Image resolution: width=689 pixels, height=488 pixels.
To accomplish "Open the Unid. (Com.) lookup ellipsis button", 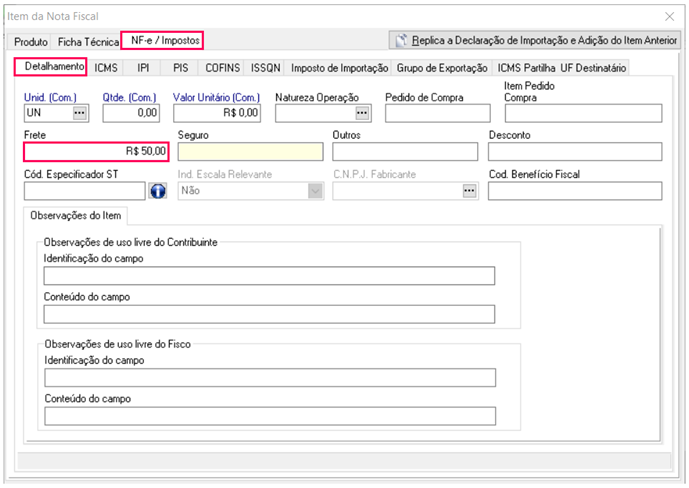I will (80, 113).
